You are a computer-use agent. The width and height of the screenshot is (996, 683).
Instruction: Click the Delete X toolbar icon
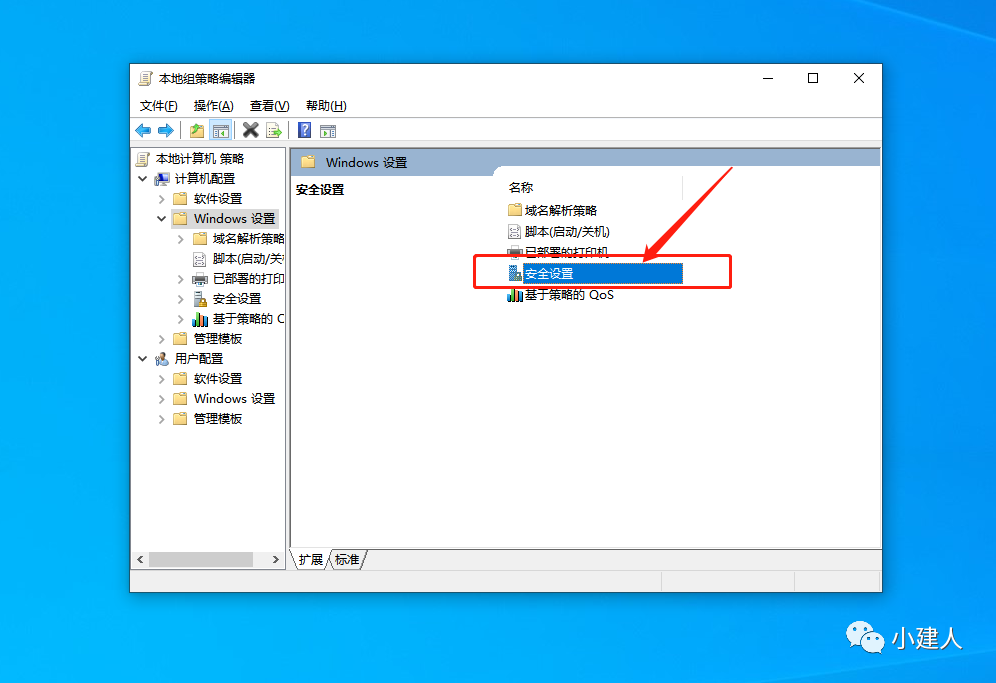251,130
